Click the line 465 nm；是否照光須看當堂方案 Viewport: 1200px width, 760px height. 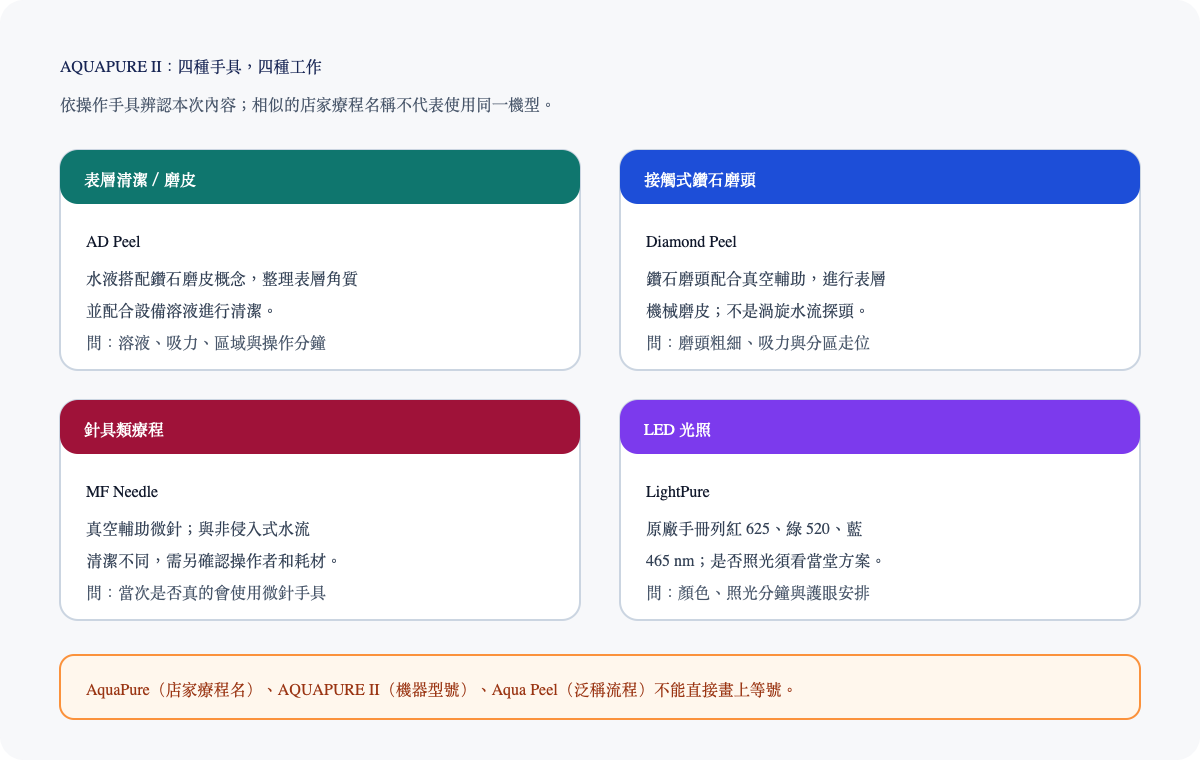click(x=766, y=560)
